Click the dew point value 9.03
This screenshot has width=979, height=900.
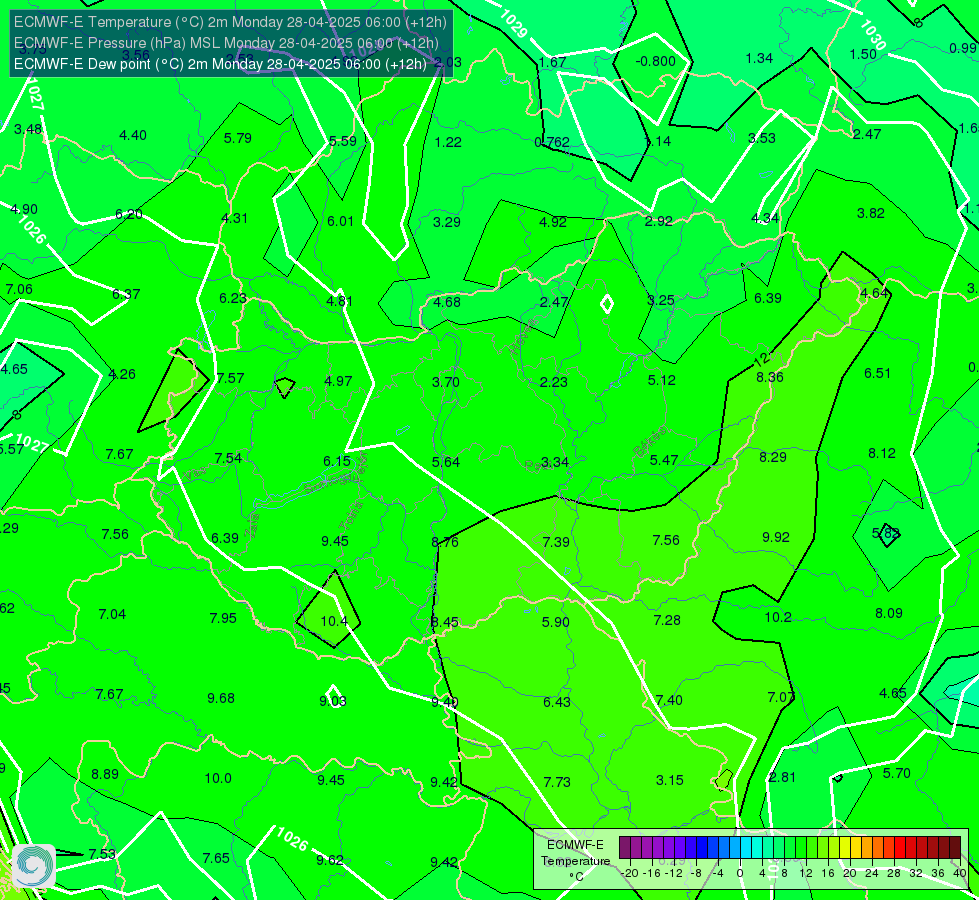[x=333, y=701]
